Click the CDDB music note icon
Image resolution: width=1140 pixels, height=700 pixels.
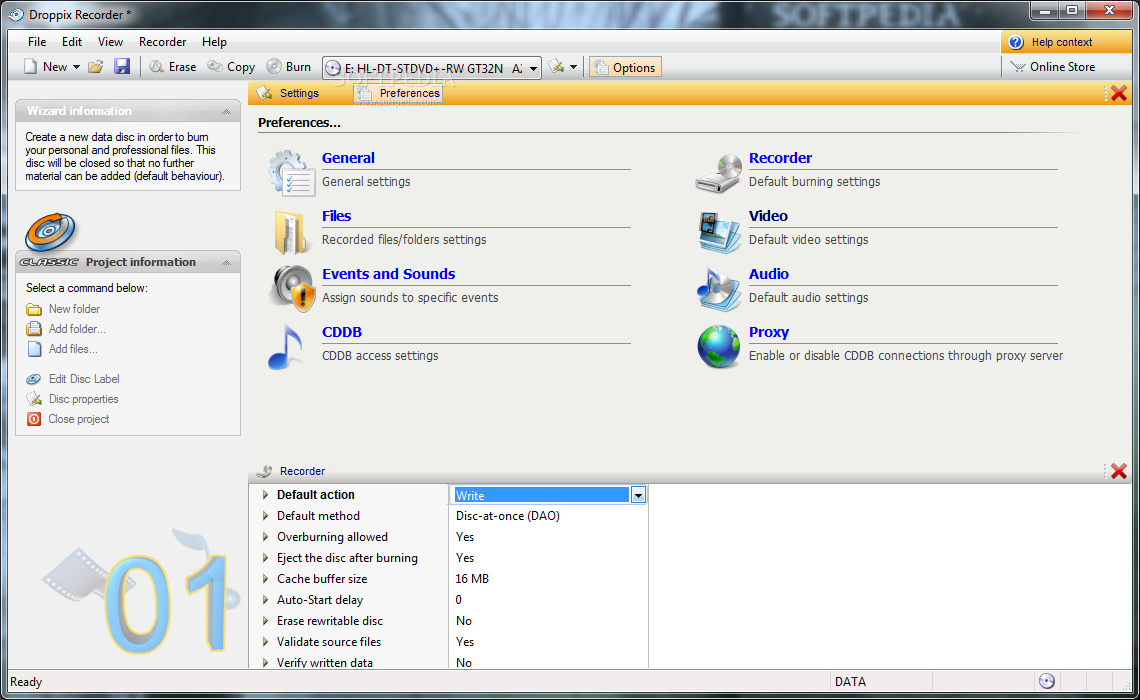point(286,347)
